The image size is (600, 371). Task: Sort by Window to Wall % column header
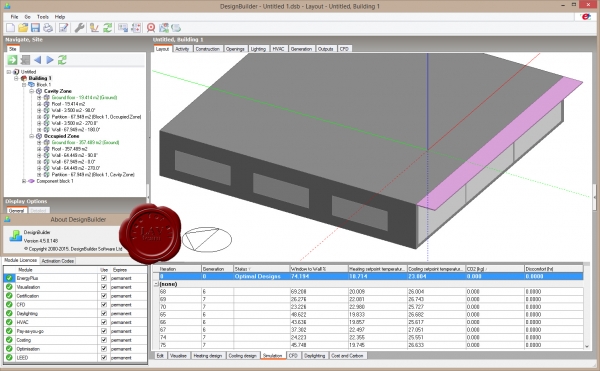click(x=318, y=269)
